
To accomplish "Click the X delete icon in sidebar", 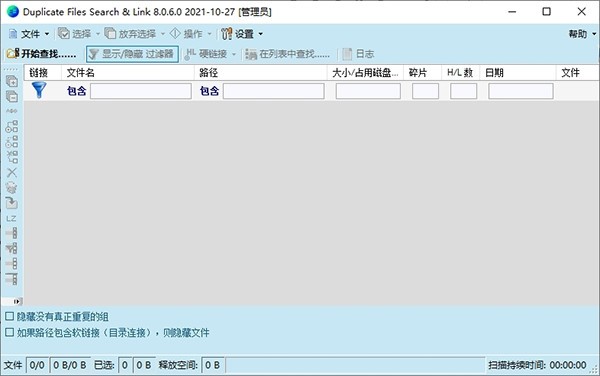I will (x=12, y=172).
